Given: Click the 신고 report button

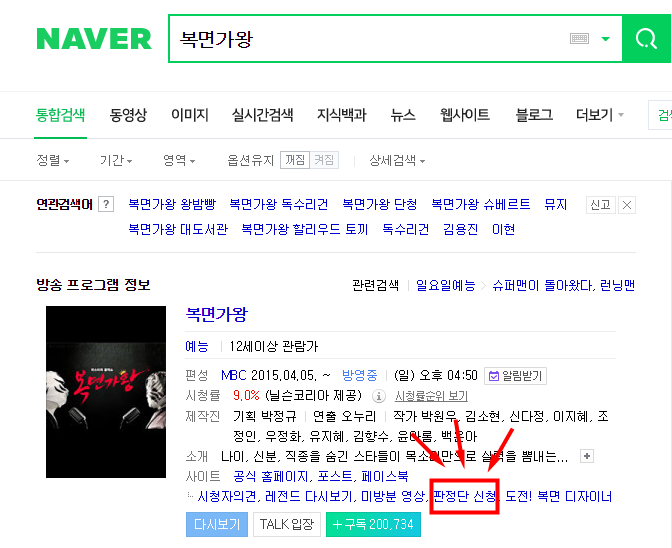Looking at the screenshot, I should coord(600,205).
